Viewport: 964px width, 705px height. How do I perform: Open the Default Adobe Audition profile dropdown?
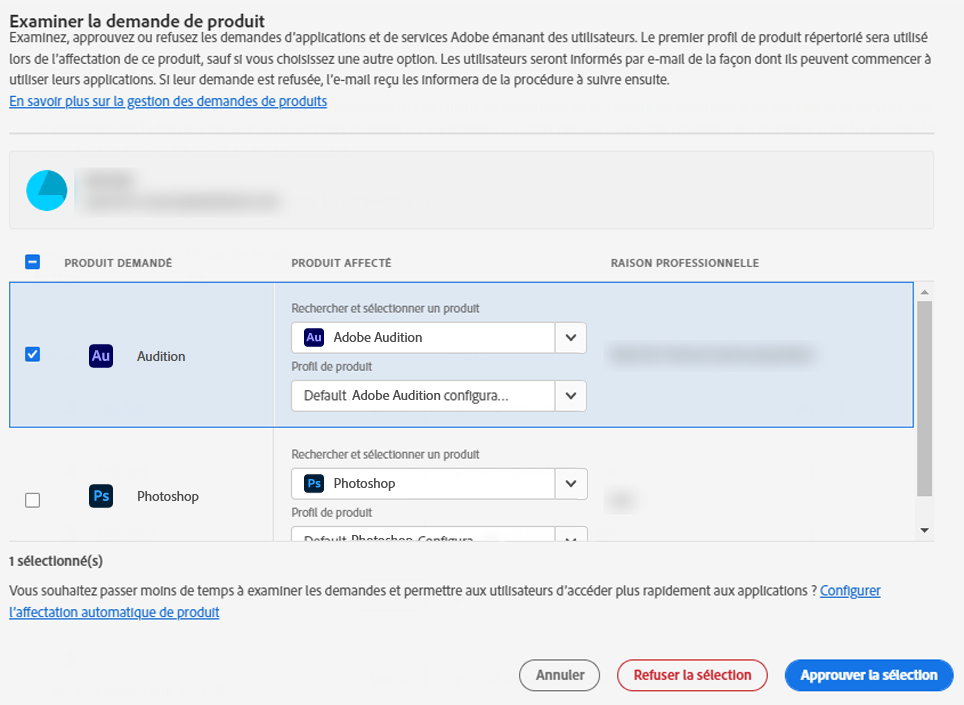[570, 395]
